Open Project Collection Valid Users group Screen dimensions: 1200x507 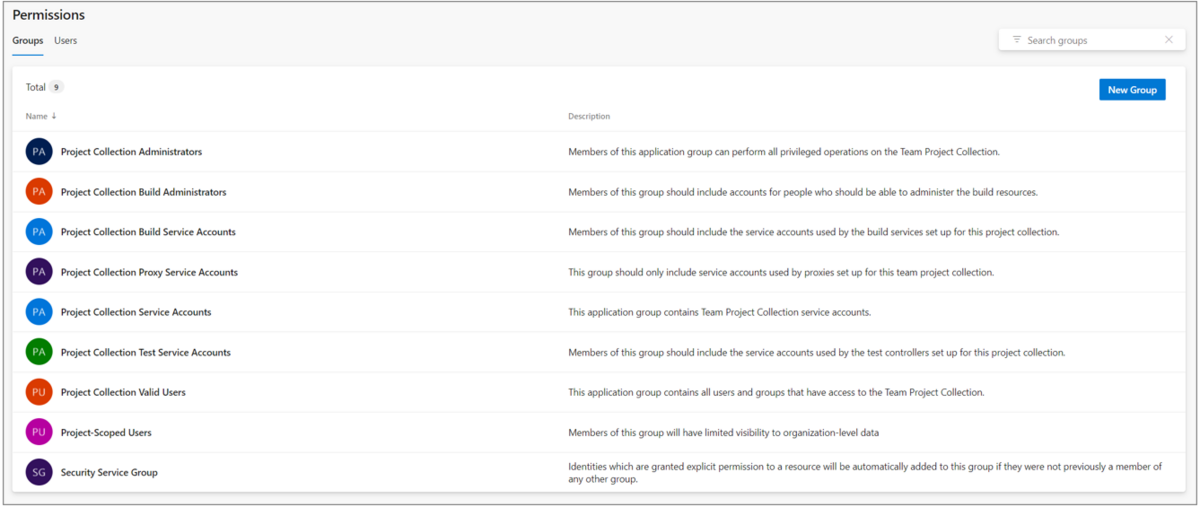pos(123,392)
